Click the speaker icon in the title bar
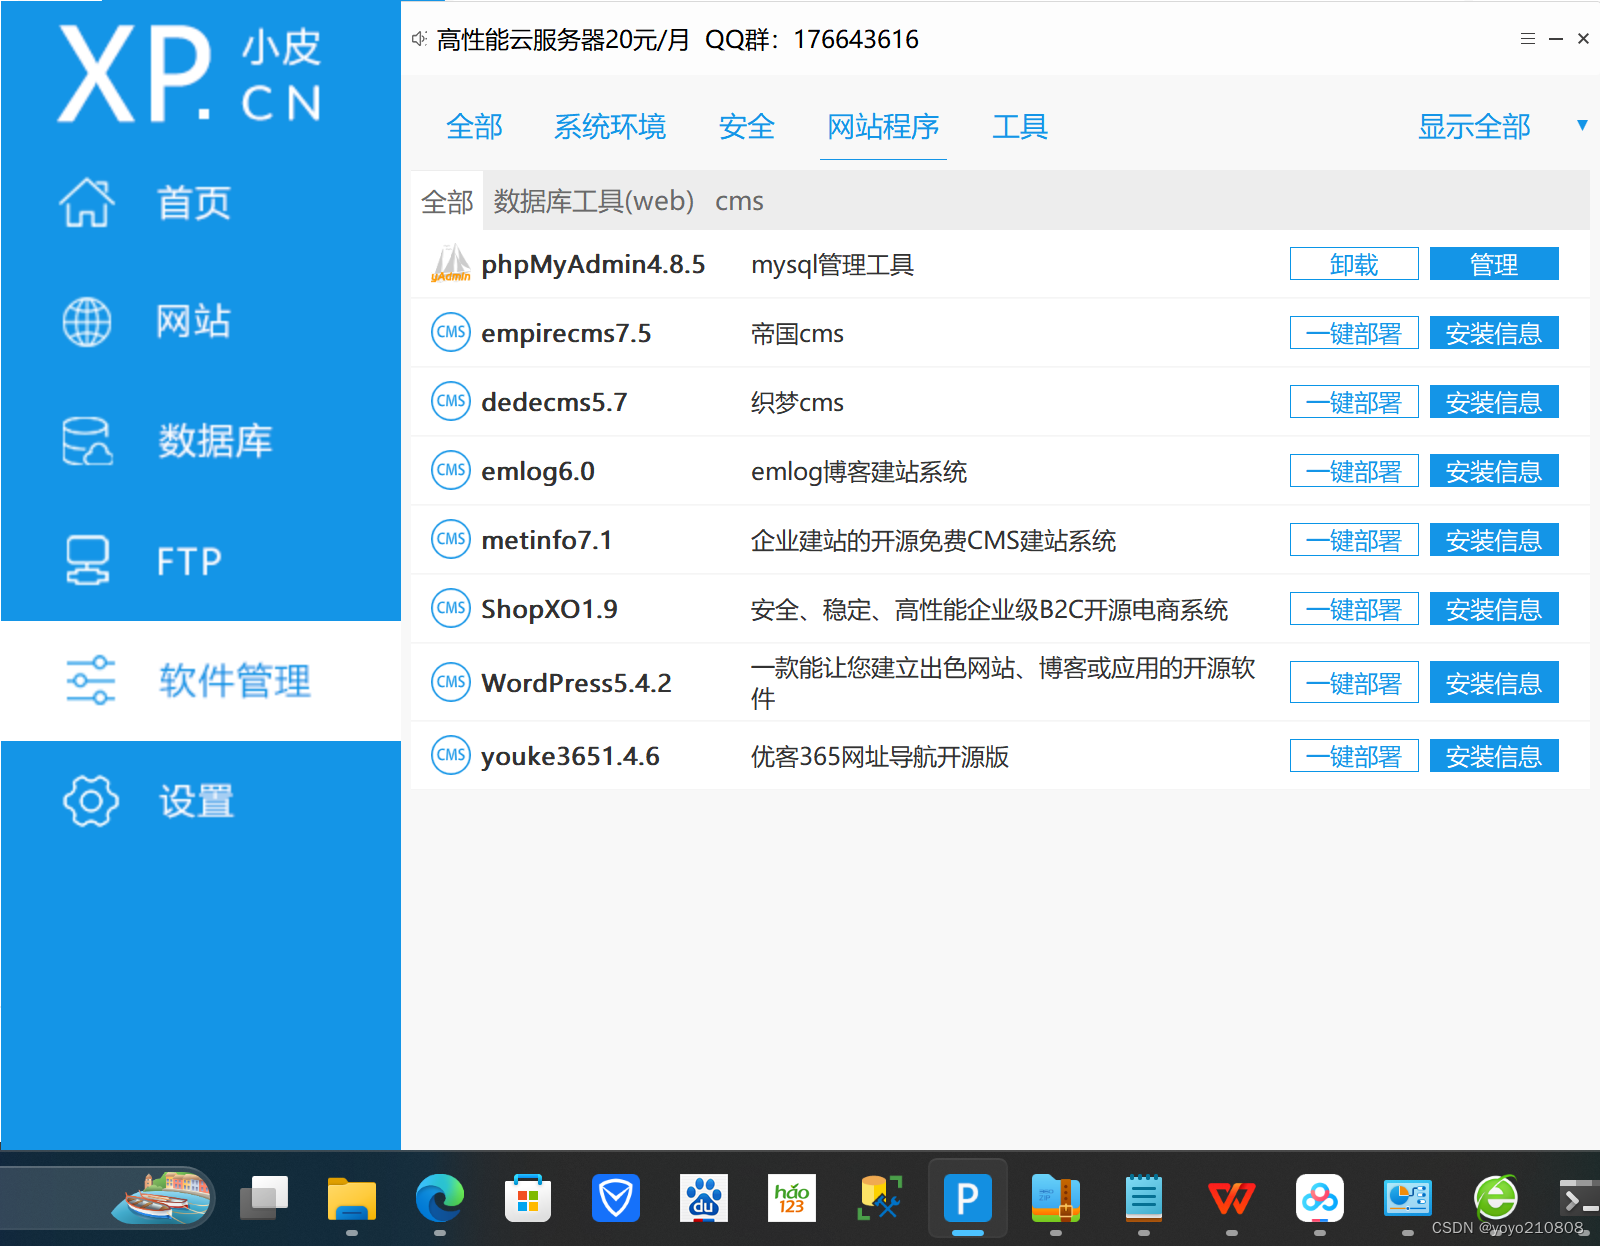Screen dimensions: 1600x1246 (418, 39)
